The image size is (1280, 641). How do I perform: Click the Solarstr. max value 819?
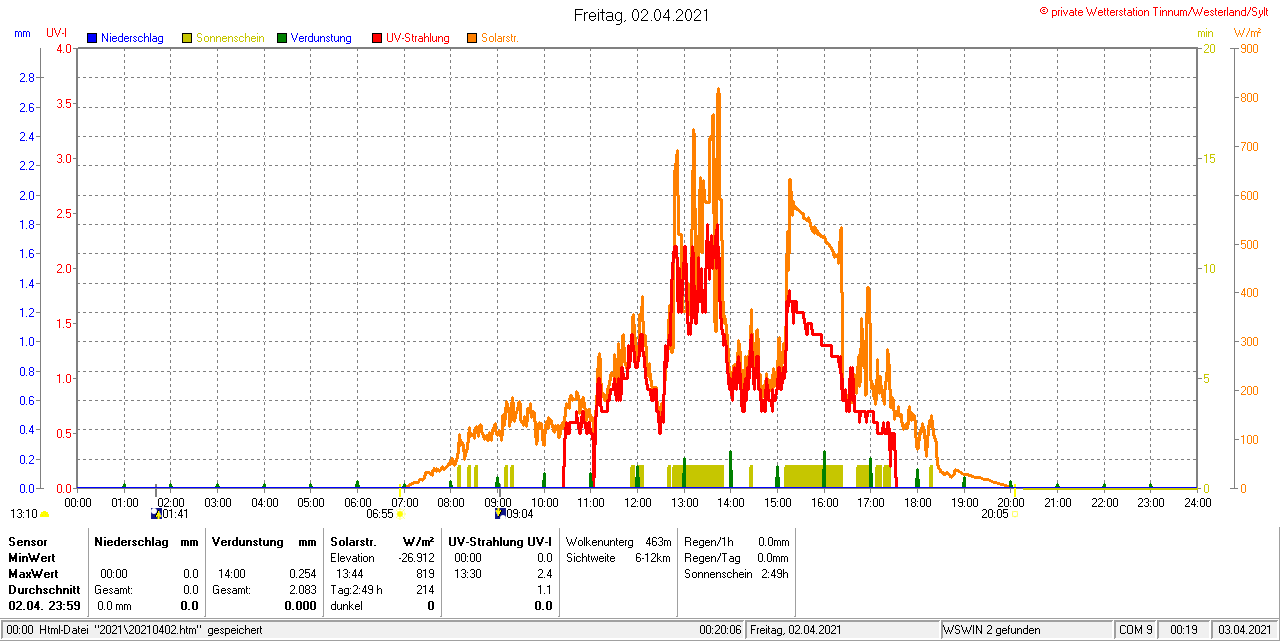[425, 574]
